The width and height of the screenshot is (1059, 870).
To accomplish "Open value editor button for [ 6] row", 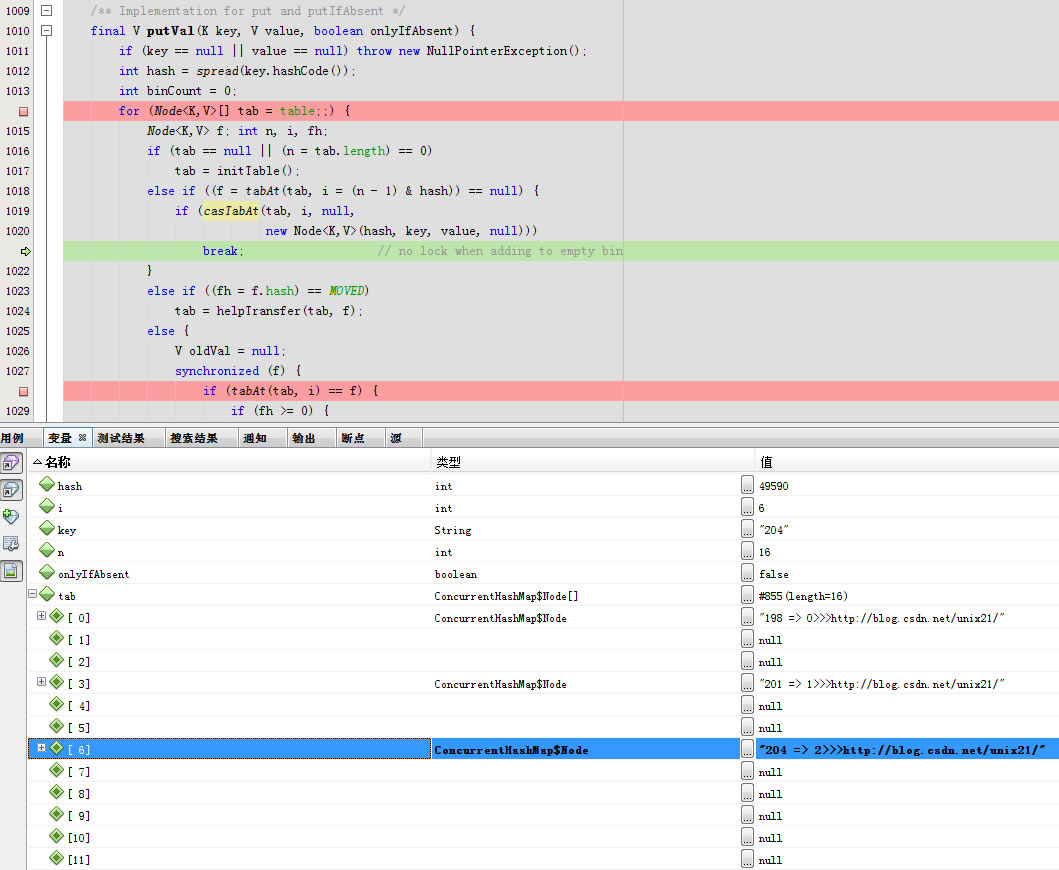I will (x=747, y=749).
